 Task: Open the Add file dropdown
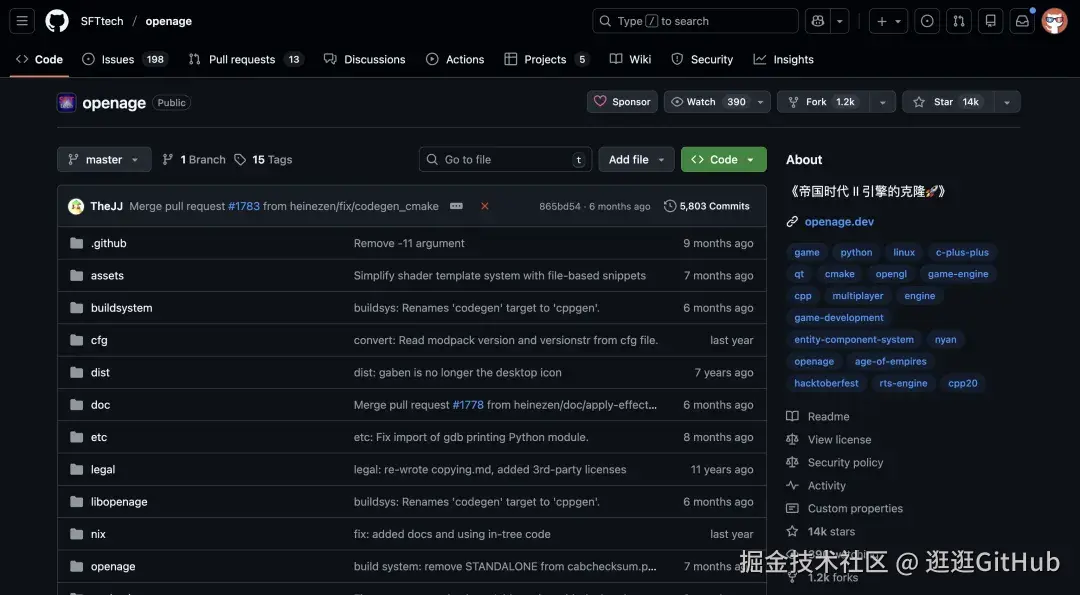click(x=636, y=160)
